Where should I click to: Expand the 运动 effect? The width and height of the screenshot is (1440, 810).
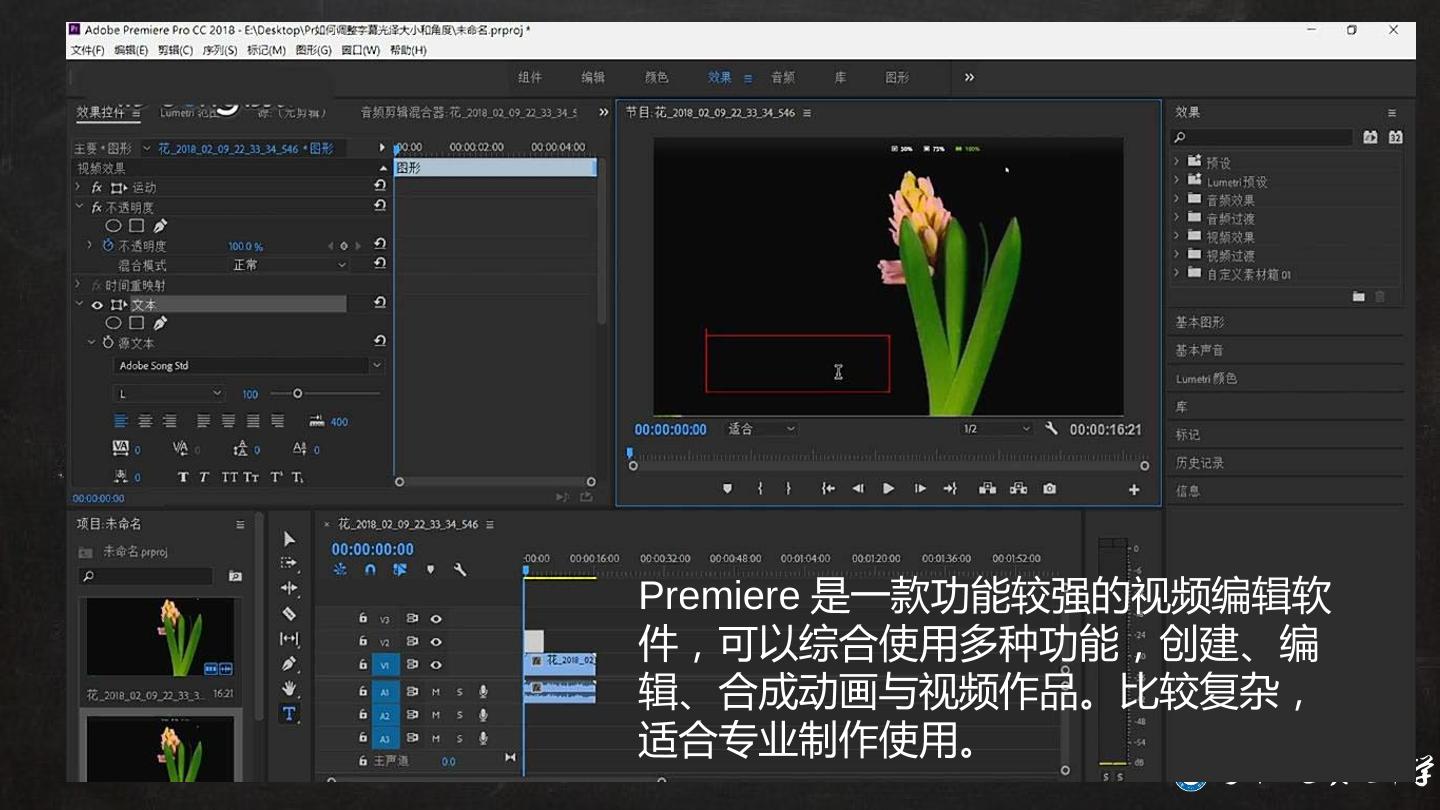pos(79,187)
